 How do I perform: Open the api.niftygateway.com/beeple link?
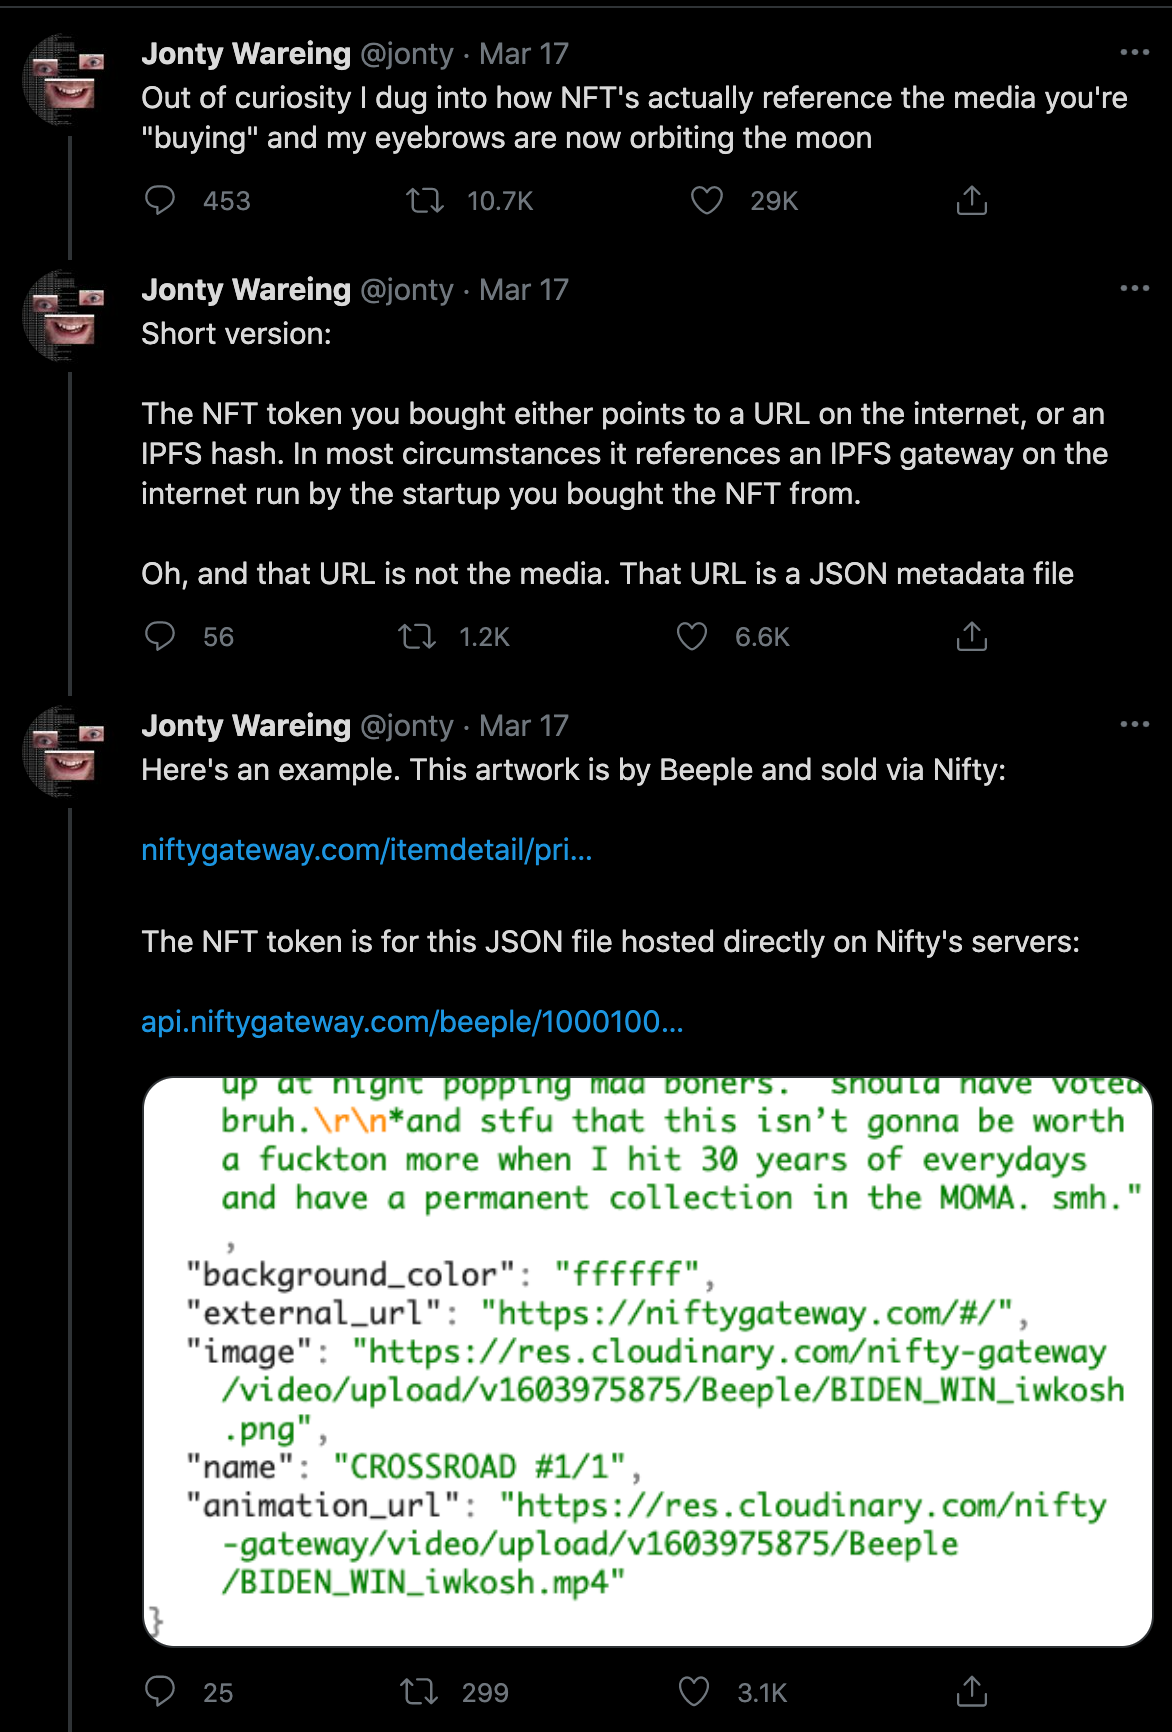pos(412,1022)
